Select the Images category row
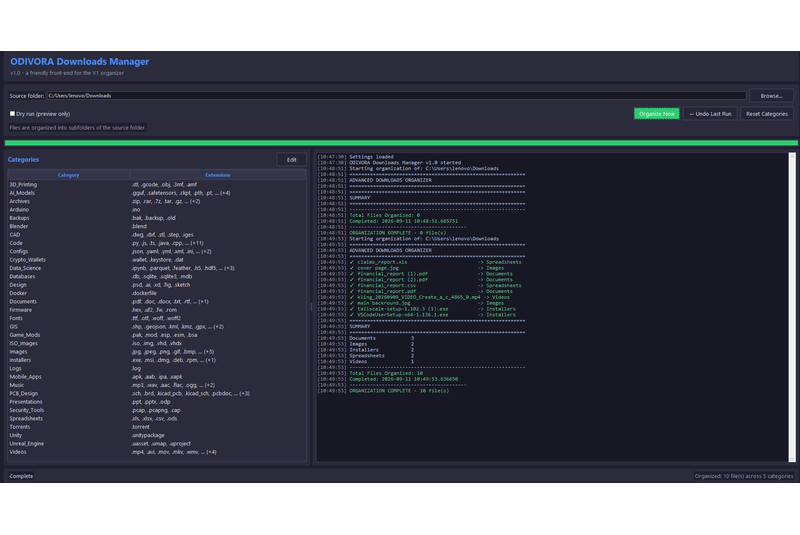 157,352
